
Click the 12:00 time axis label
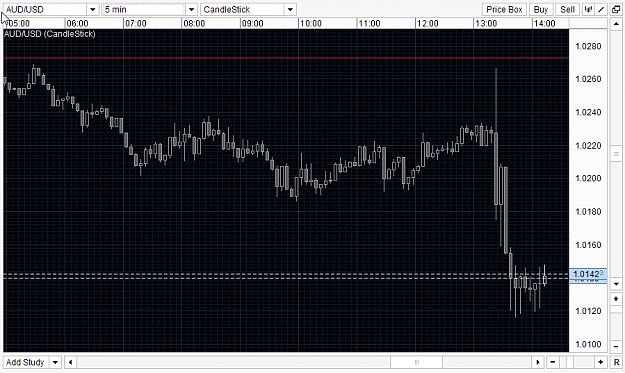pos(428,24)
